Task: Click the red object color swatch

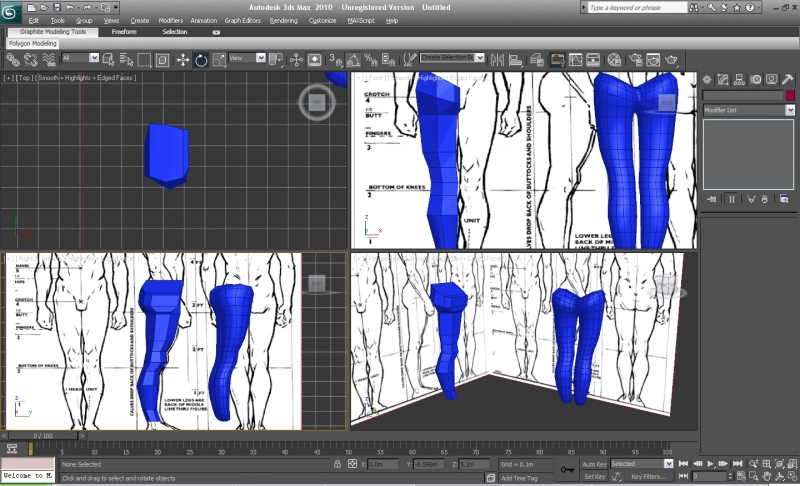Action: (x=790, y=95)
